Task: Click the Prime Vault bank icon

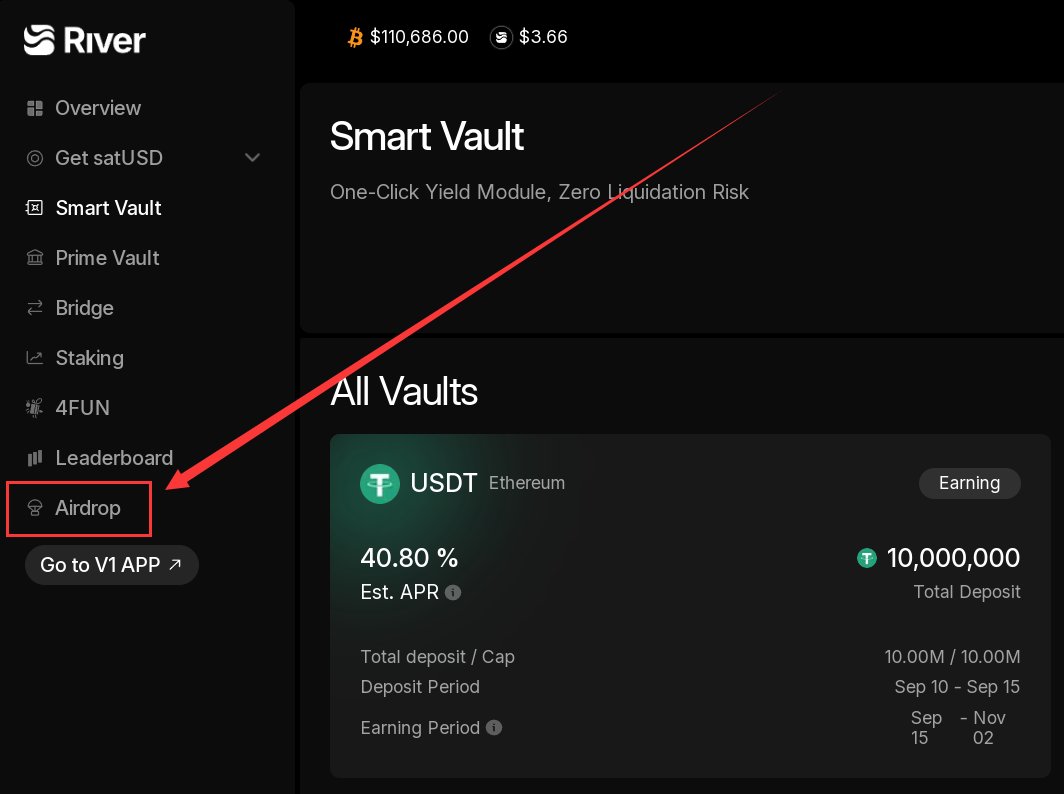Action: click(x=35, y=258)
